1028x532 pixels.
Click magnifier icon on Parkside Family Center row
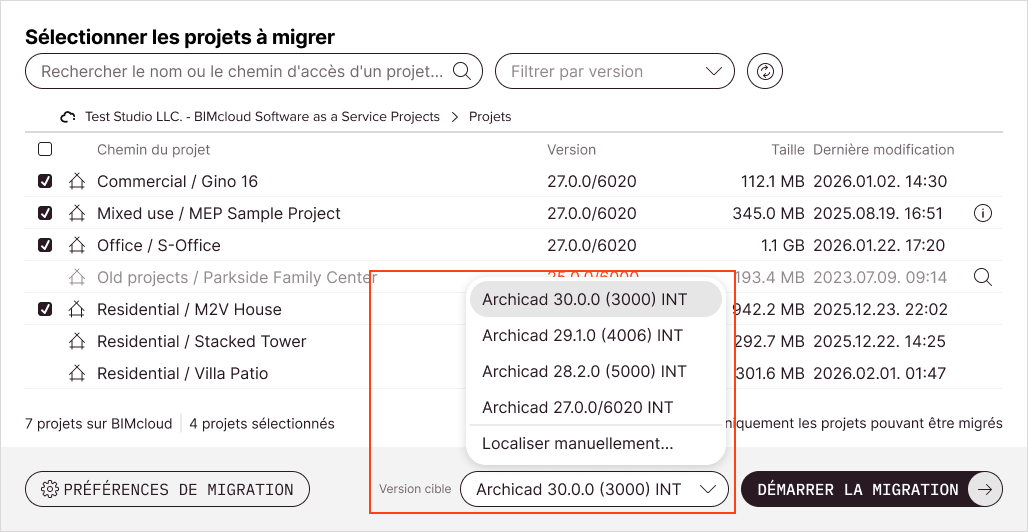983,277
